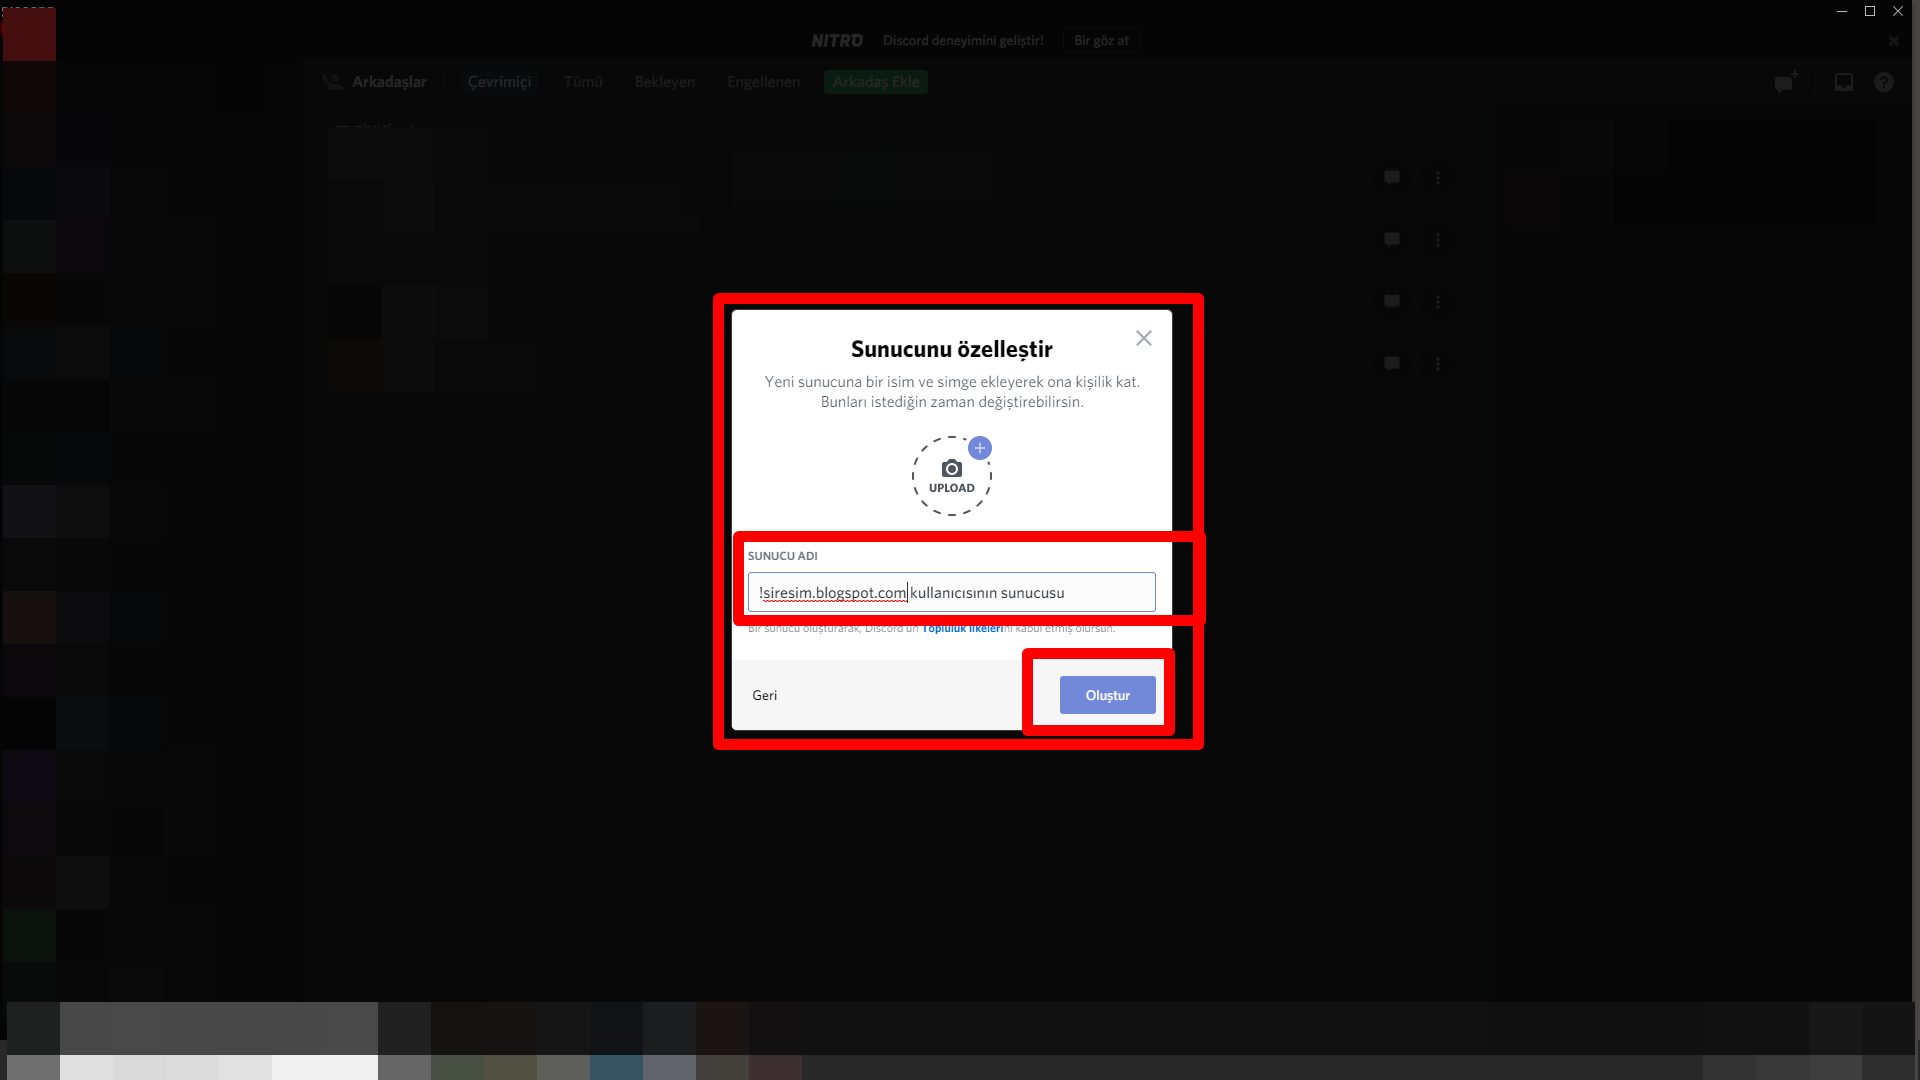Focus the Sunucu Adı input field
Viewport: 1920px width, 1080px height.
pos(951,592)
